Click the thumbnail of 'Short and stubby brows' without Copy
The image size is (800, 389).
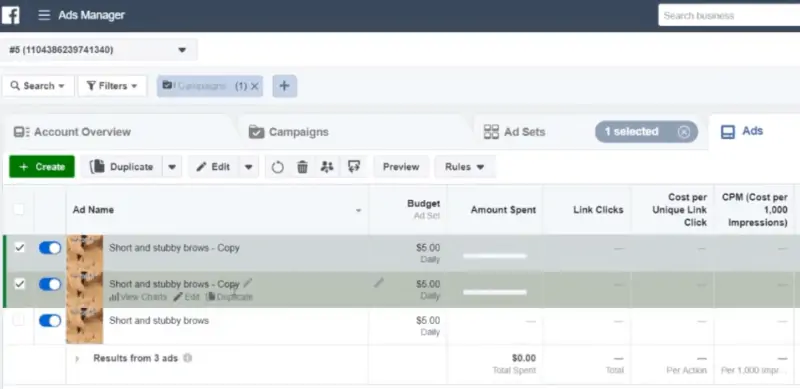[85, 326]
